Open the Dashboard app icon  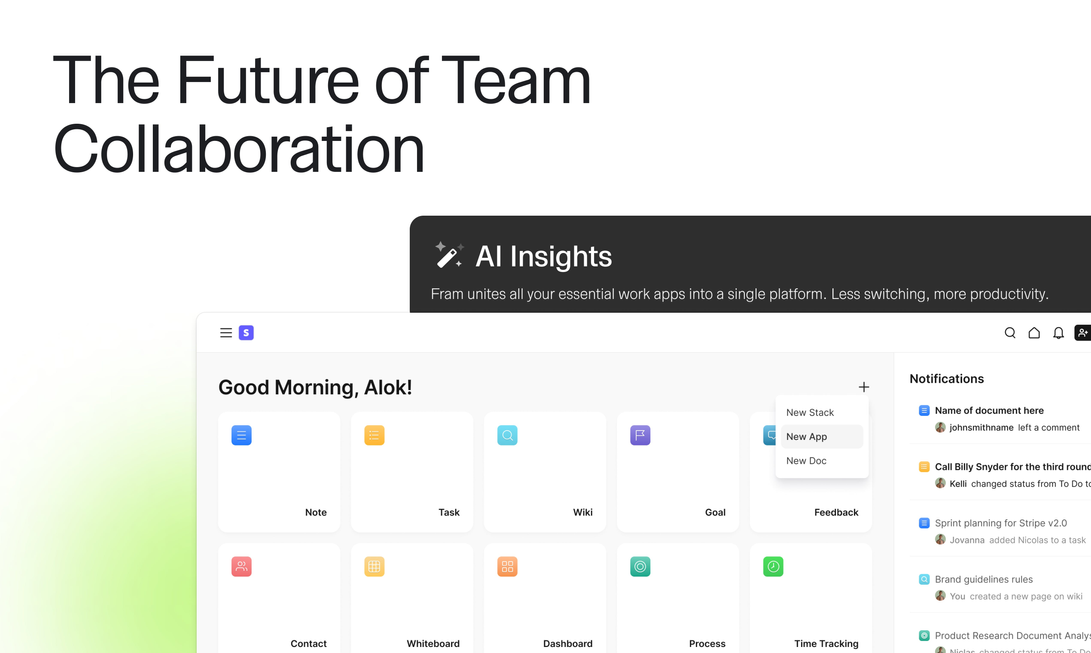tap(507, 567)
